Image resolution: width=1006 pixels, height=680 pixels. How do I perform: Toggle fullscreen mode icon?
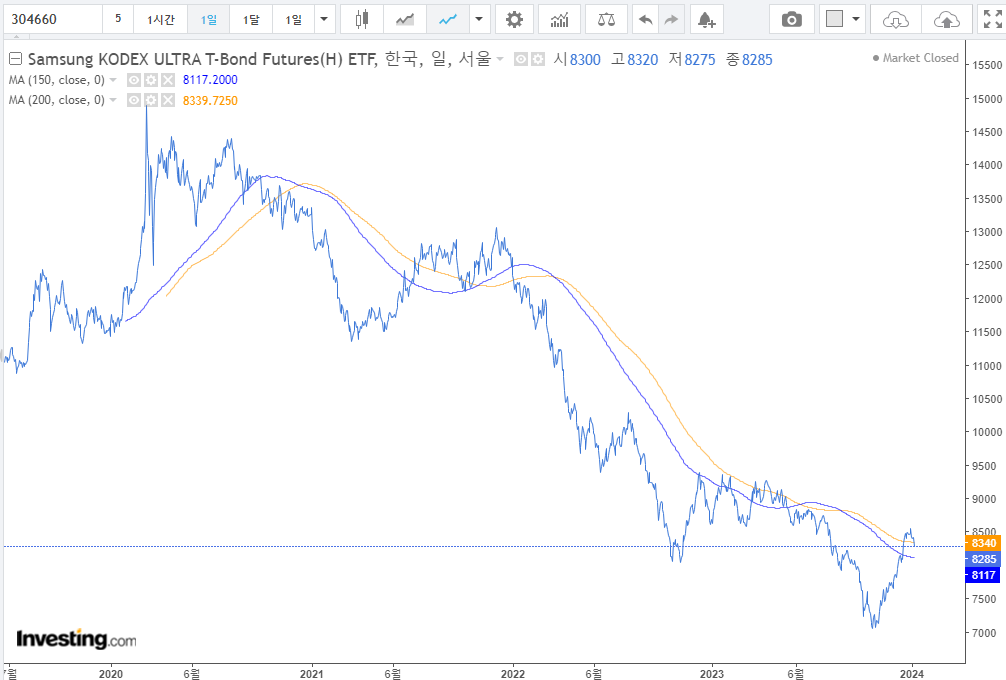[x=993, y=19]
